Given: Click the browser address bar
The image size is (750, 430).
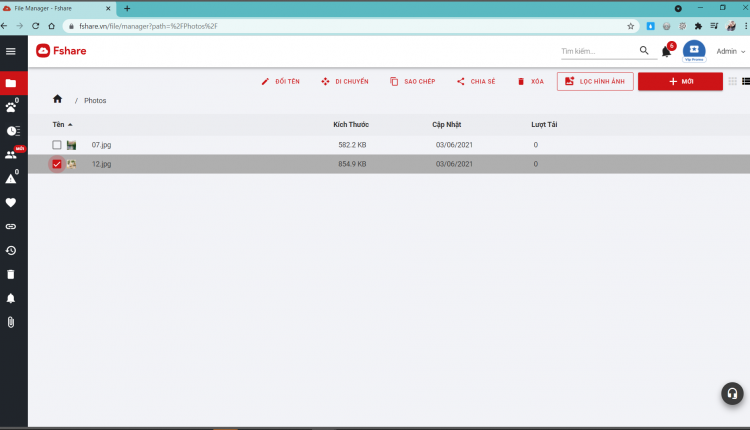Looking at the screenshot, I should pos(349,26).
